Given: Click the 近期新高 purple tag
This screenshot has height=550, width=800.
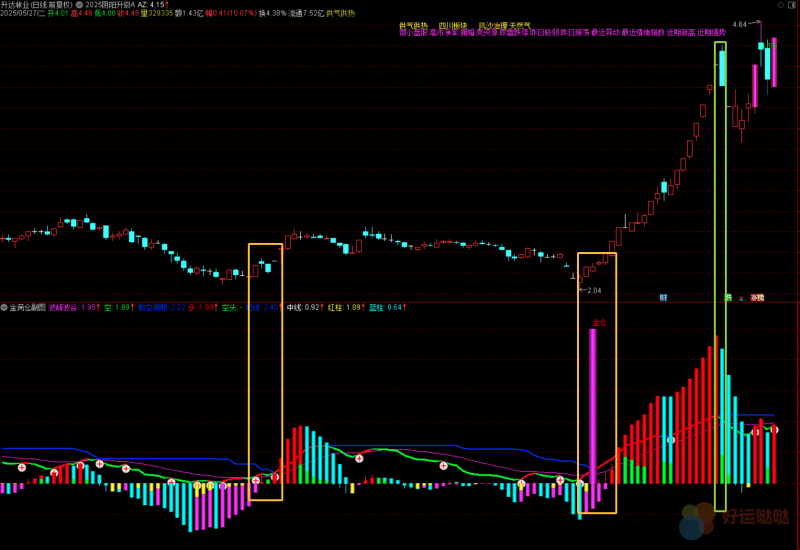Looking at the screenshot, I should [681, 33].
